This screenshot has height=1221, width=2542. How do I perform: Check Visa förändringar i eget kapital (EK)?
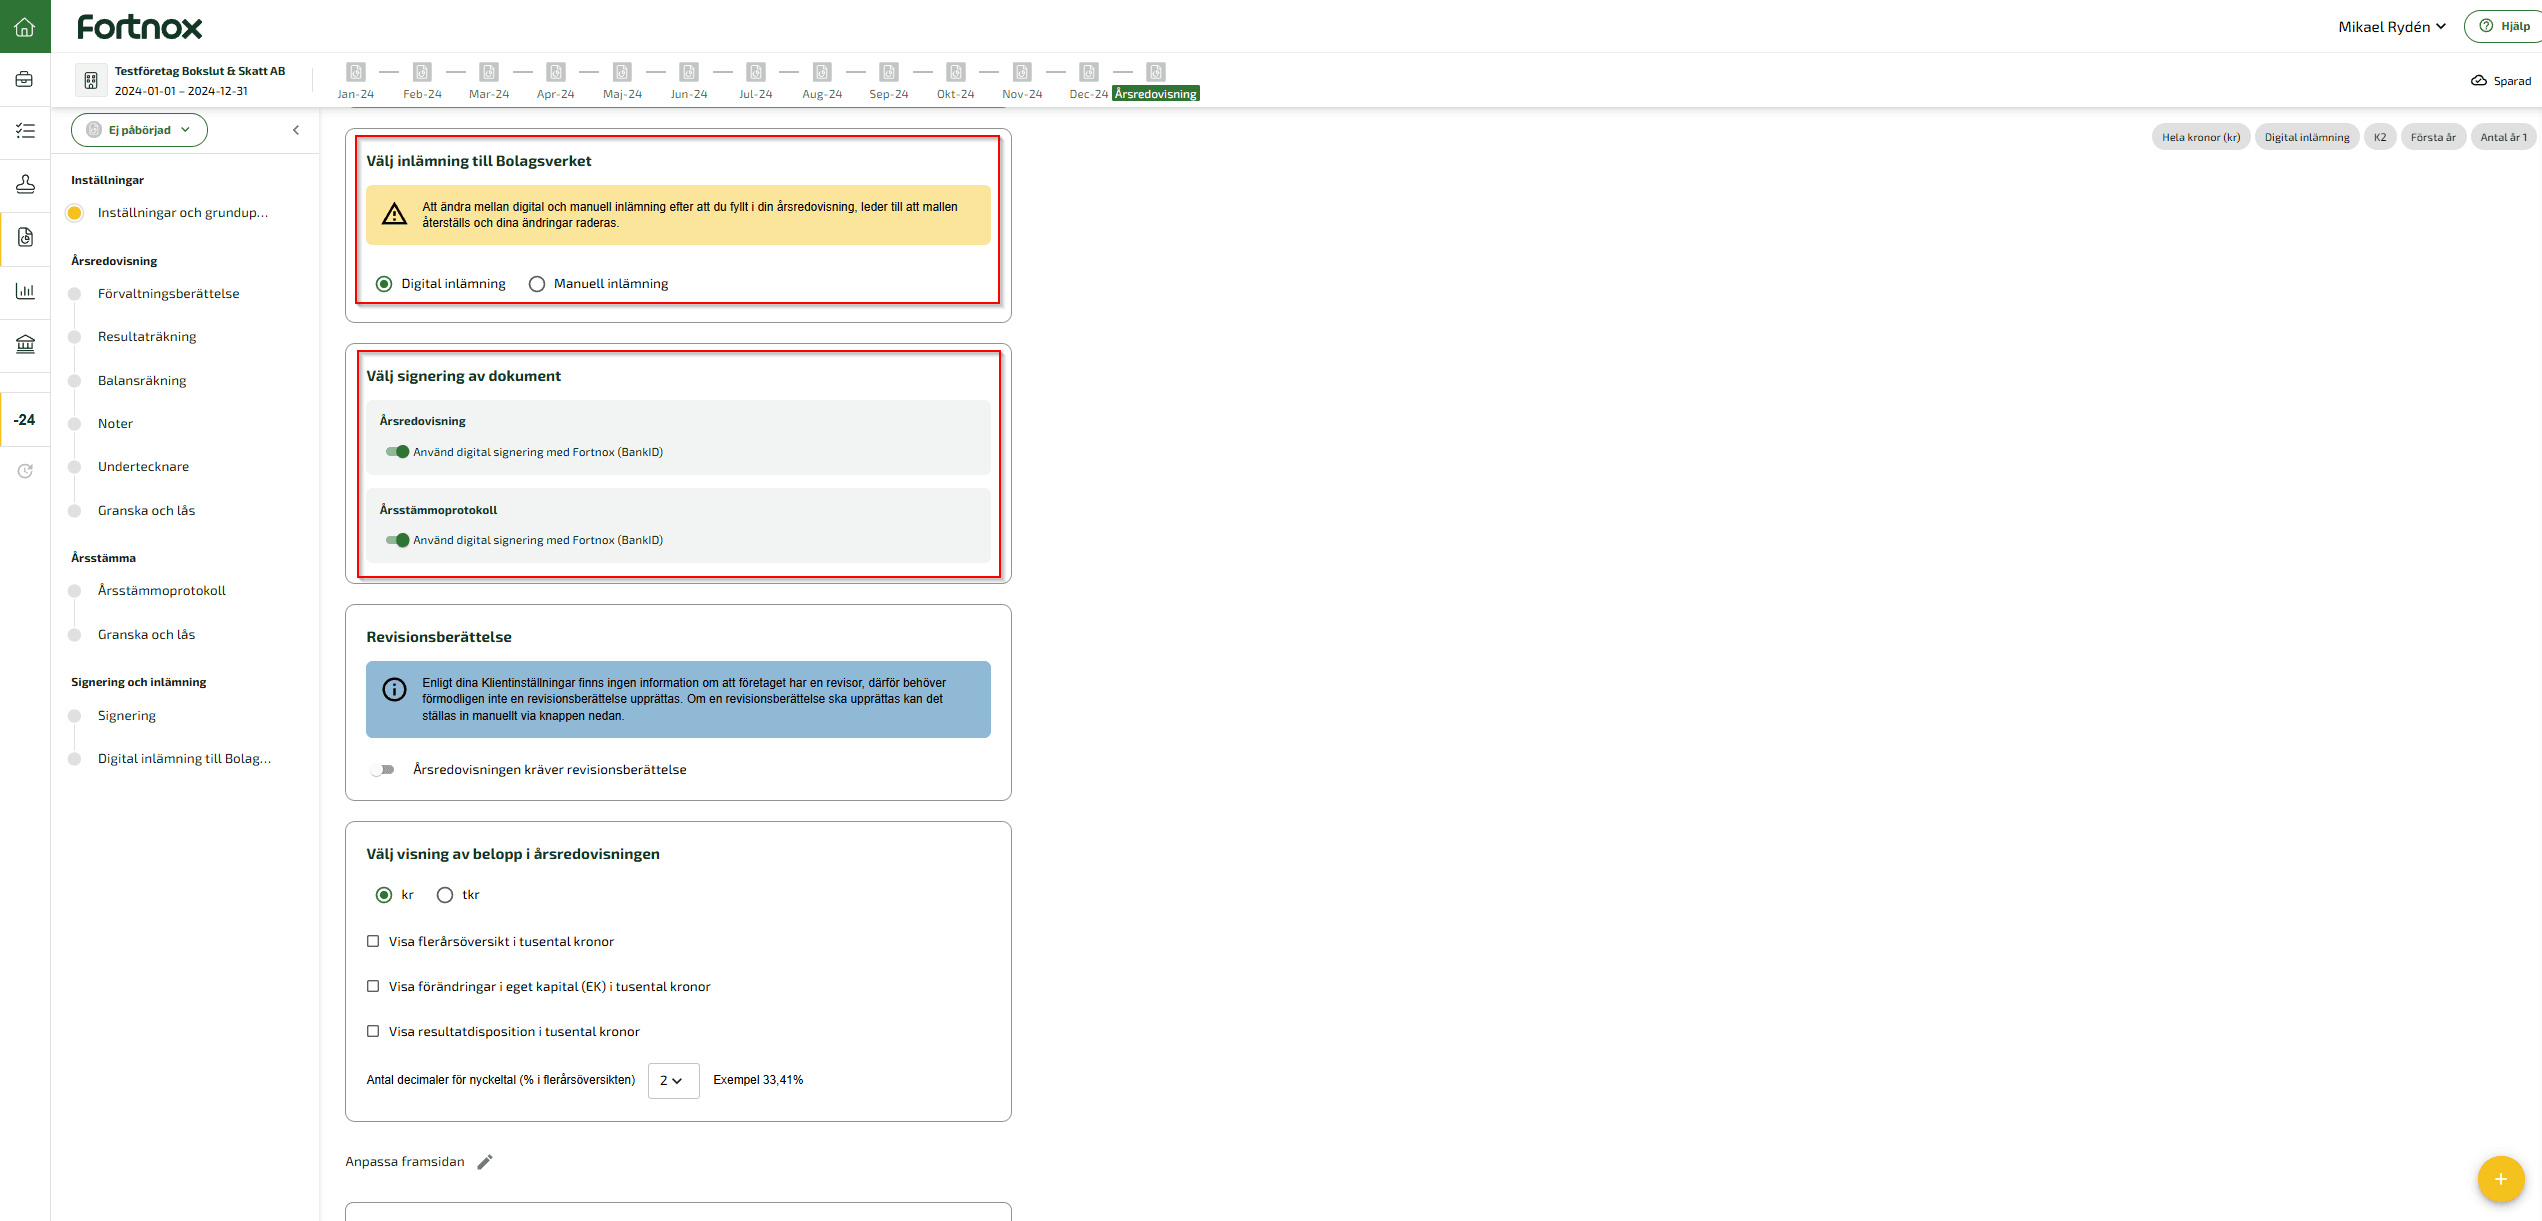(373, 987)
